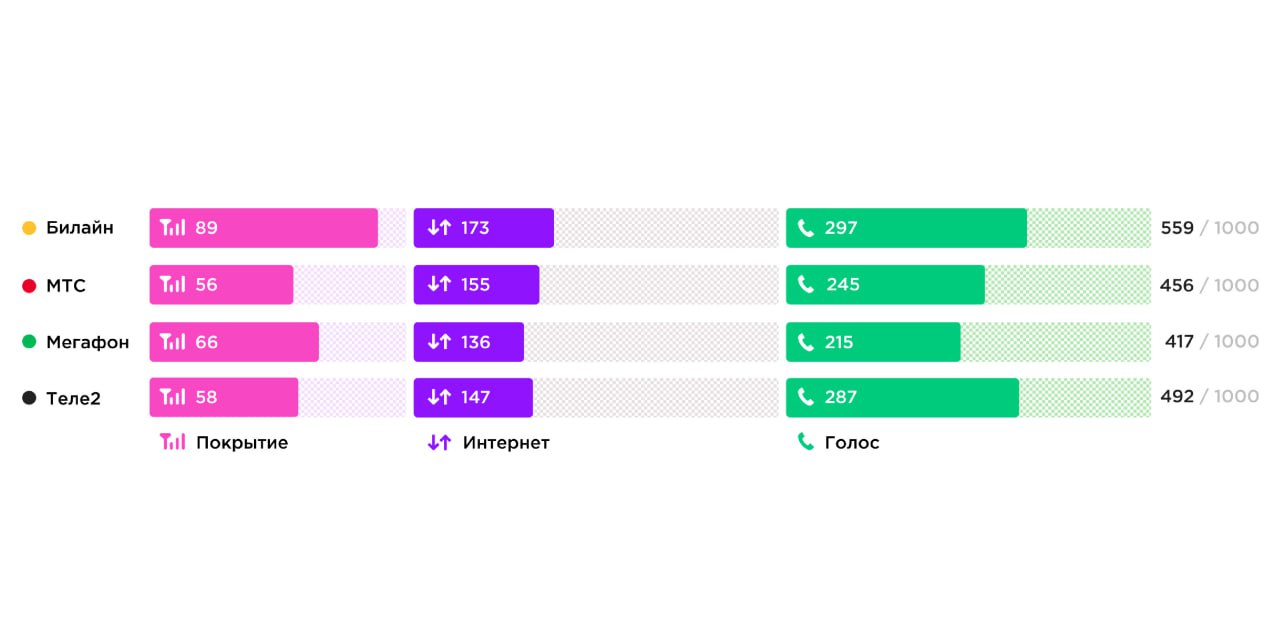Click Билайн total score 559 / 1000
The width and height of the screenshot is (1280, 640).
(1209, 228)
